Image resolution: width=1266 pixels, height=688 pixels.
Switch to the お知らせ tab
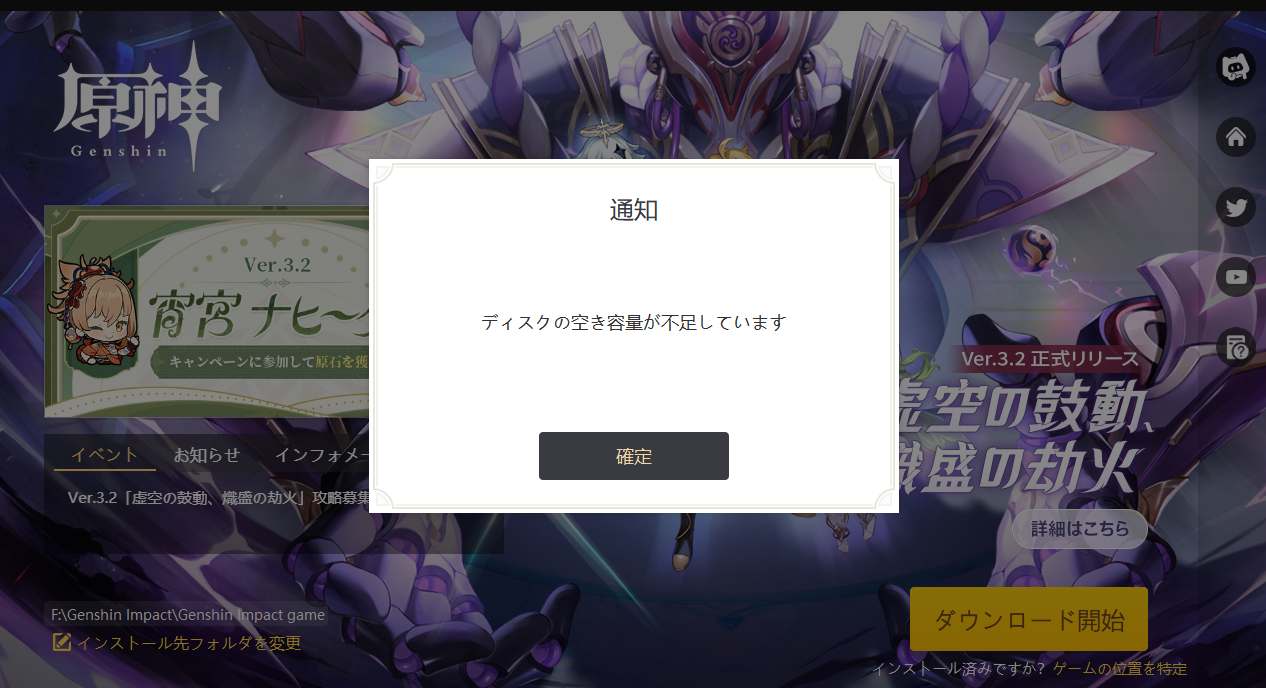click(x=207, y=455)
